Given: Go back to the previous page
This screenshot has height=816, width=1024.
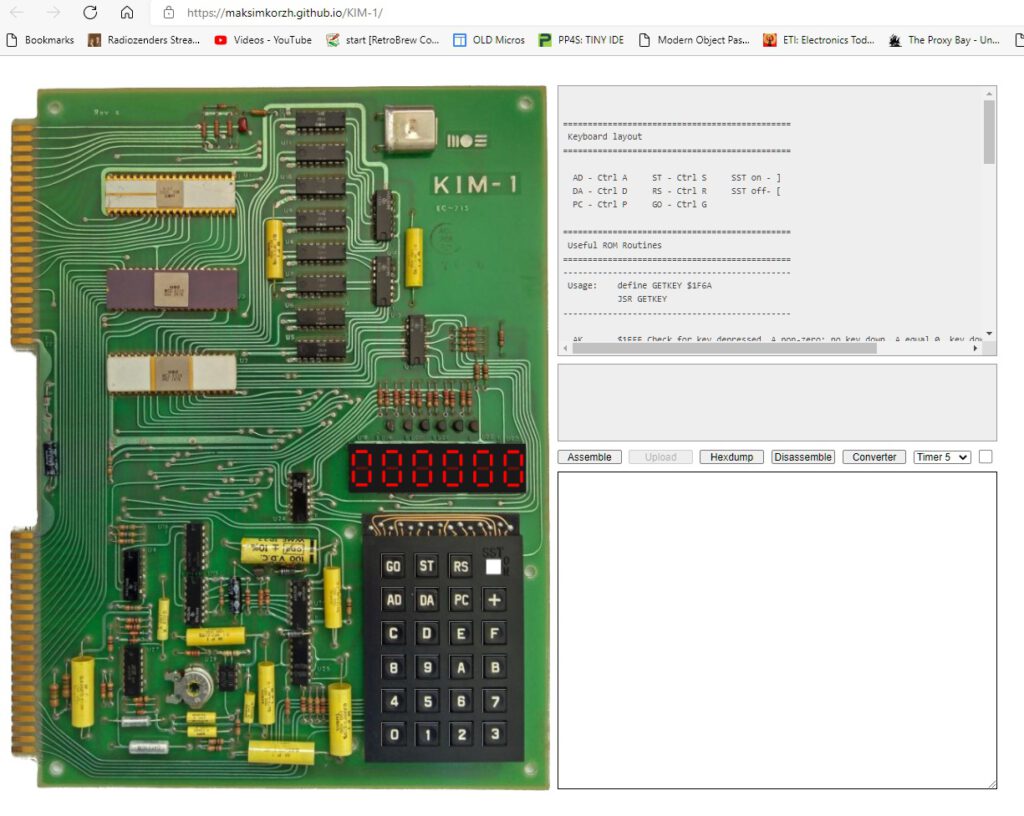Looking at the screenshot, I should coord(16,12).
